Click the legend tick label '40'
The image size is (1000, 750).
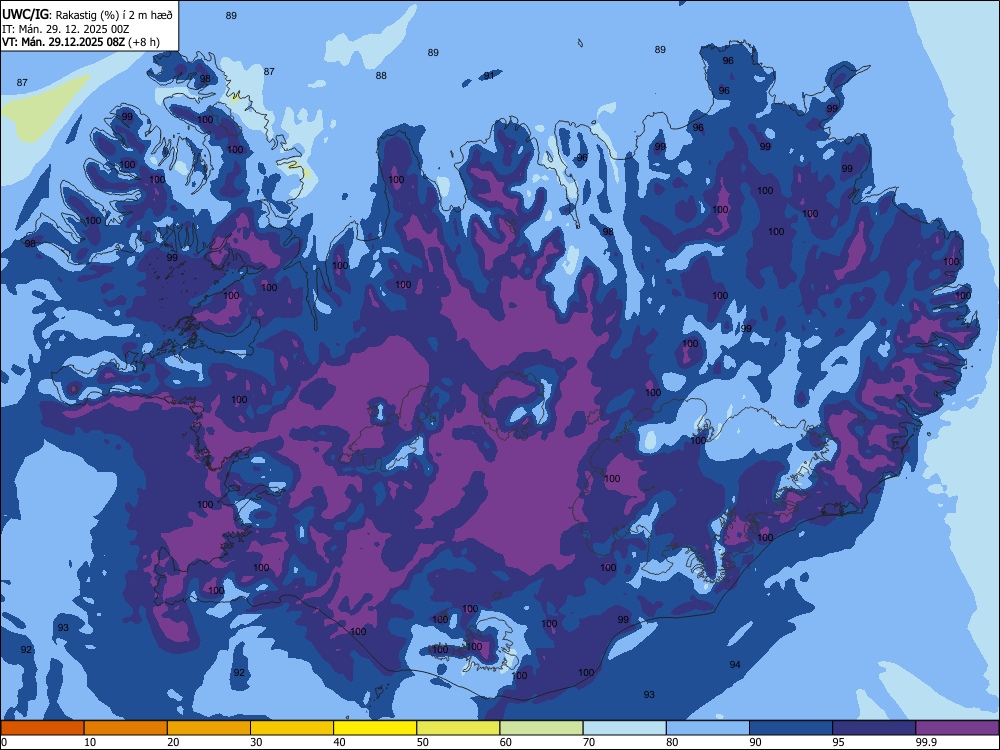tap(340, 742)
